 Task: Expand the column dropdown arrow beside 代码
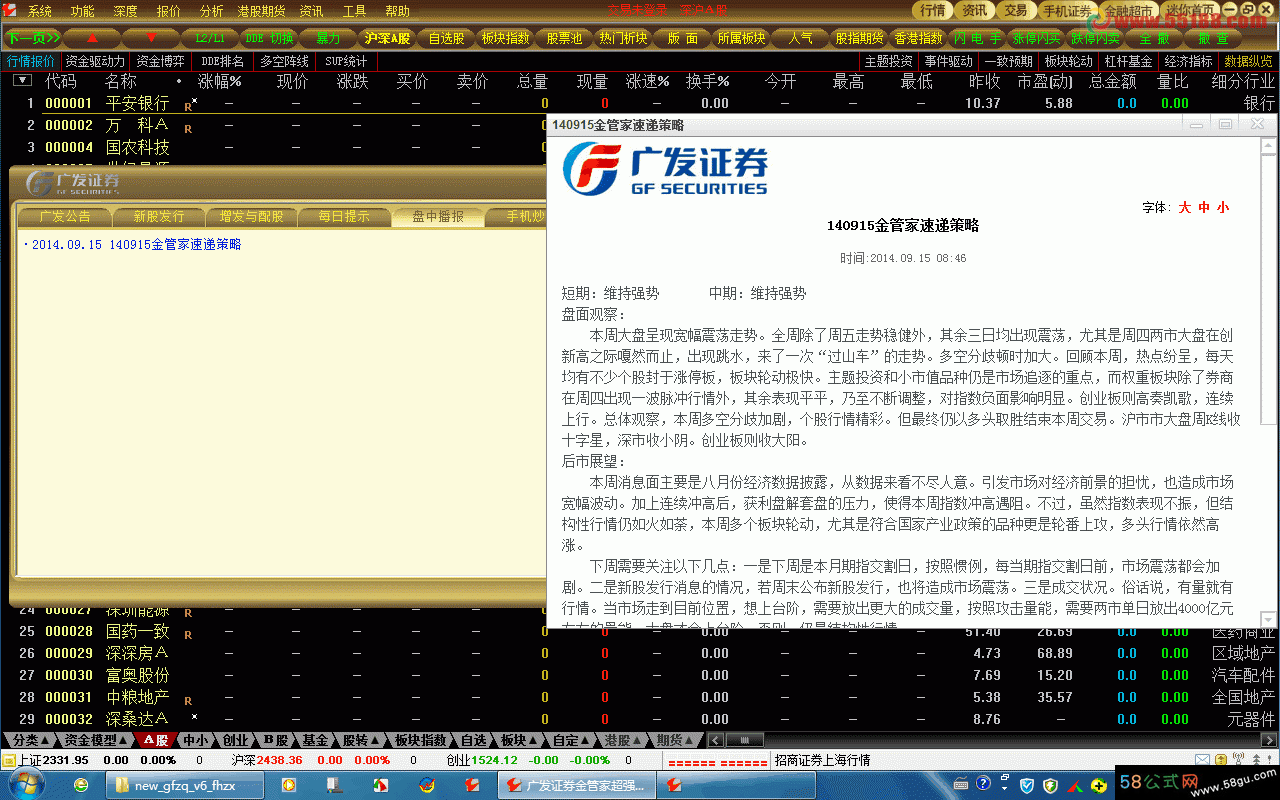pyautogui.click(x=22, y=81)
